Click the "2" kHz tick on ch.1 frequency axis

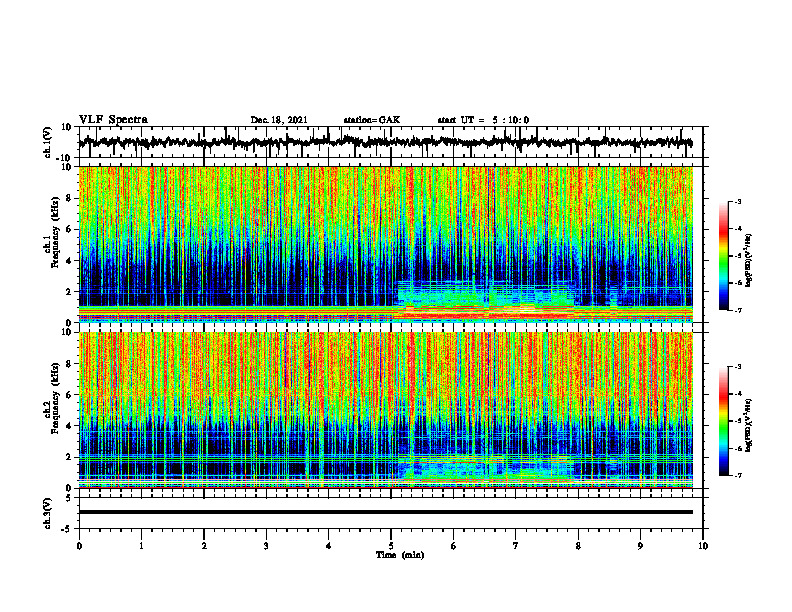pyautogui.click(x=70, y=292)
